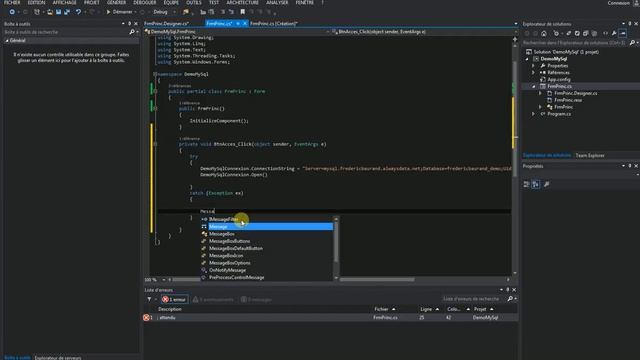
Task: Open the FICHIER menu
Action: [12, 2]
